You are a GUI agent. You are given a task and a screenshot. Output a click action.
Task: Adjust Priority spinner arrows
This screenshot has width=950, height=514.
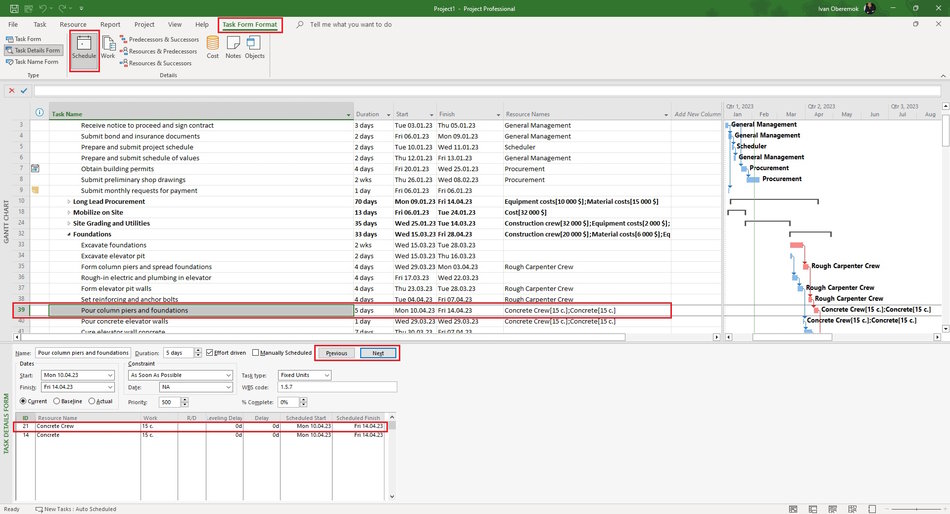(184, 402)
